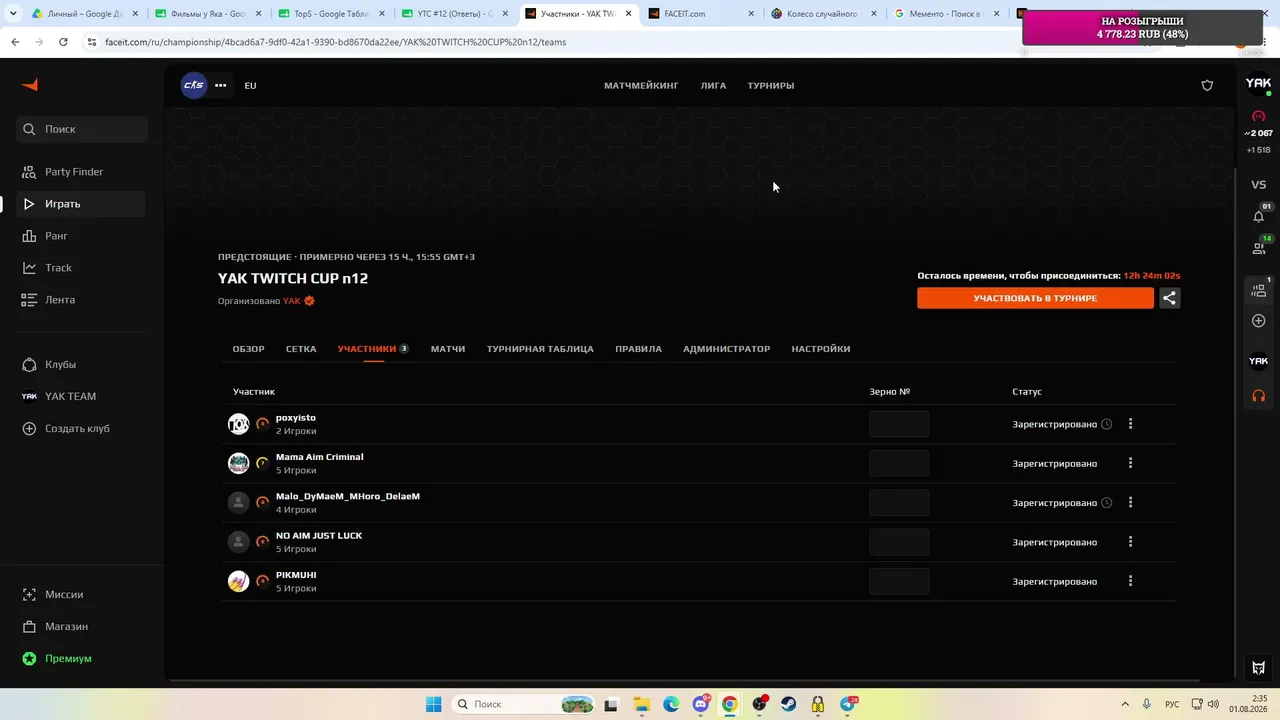Reload the page in Chrome
1280x720 pixels.
point(63,42)
